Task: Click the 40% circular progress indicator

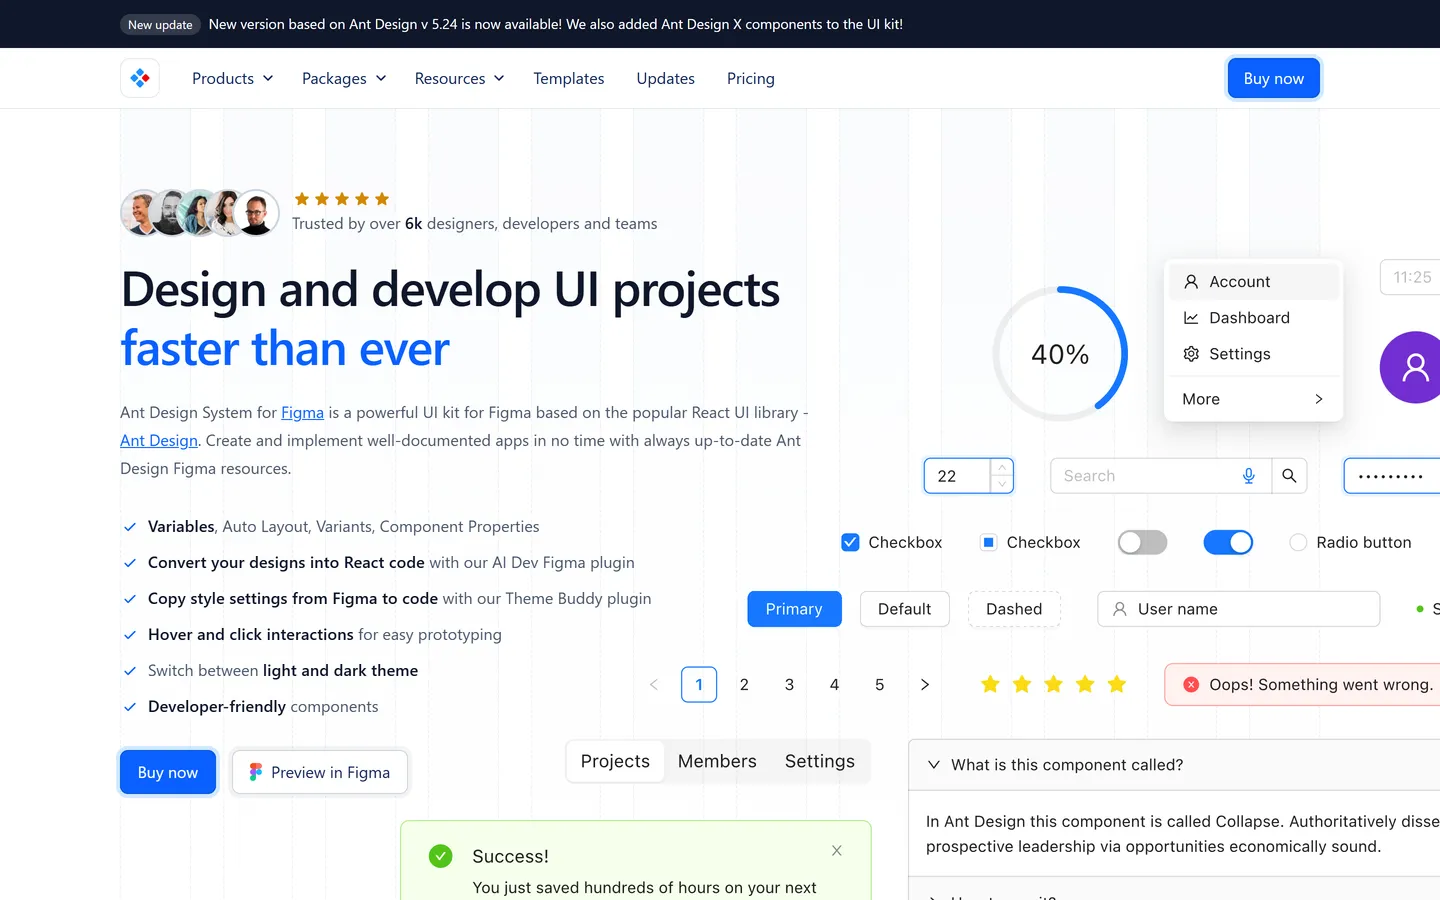Action: click(1060, 354)
